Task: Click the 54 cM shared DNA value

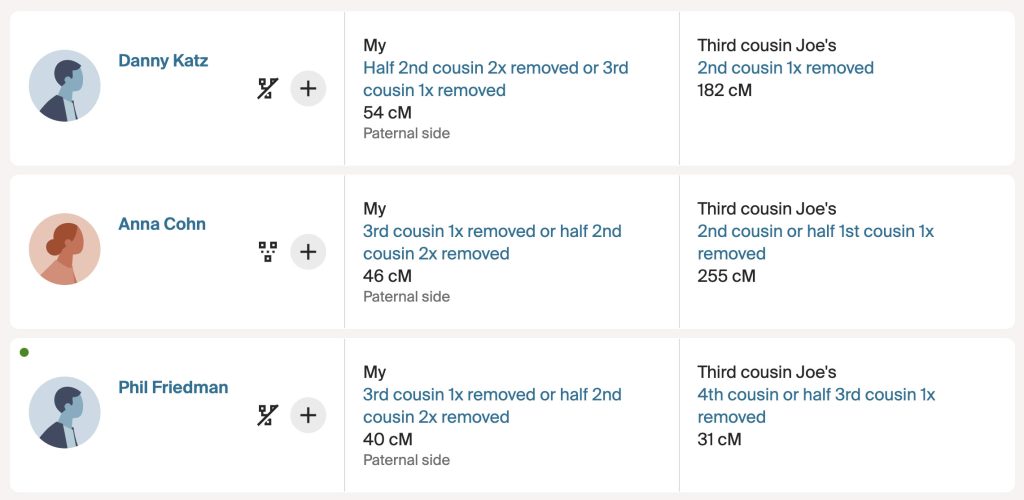Action: coord(387,112)
